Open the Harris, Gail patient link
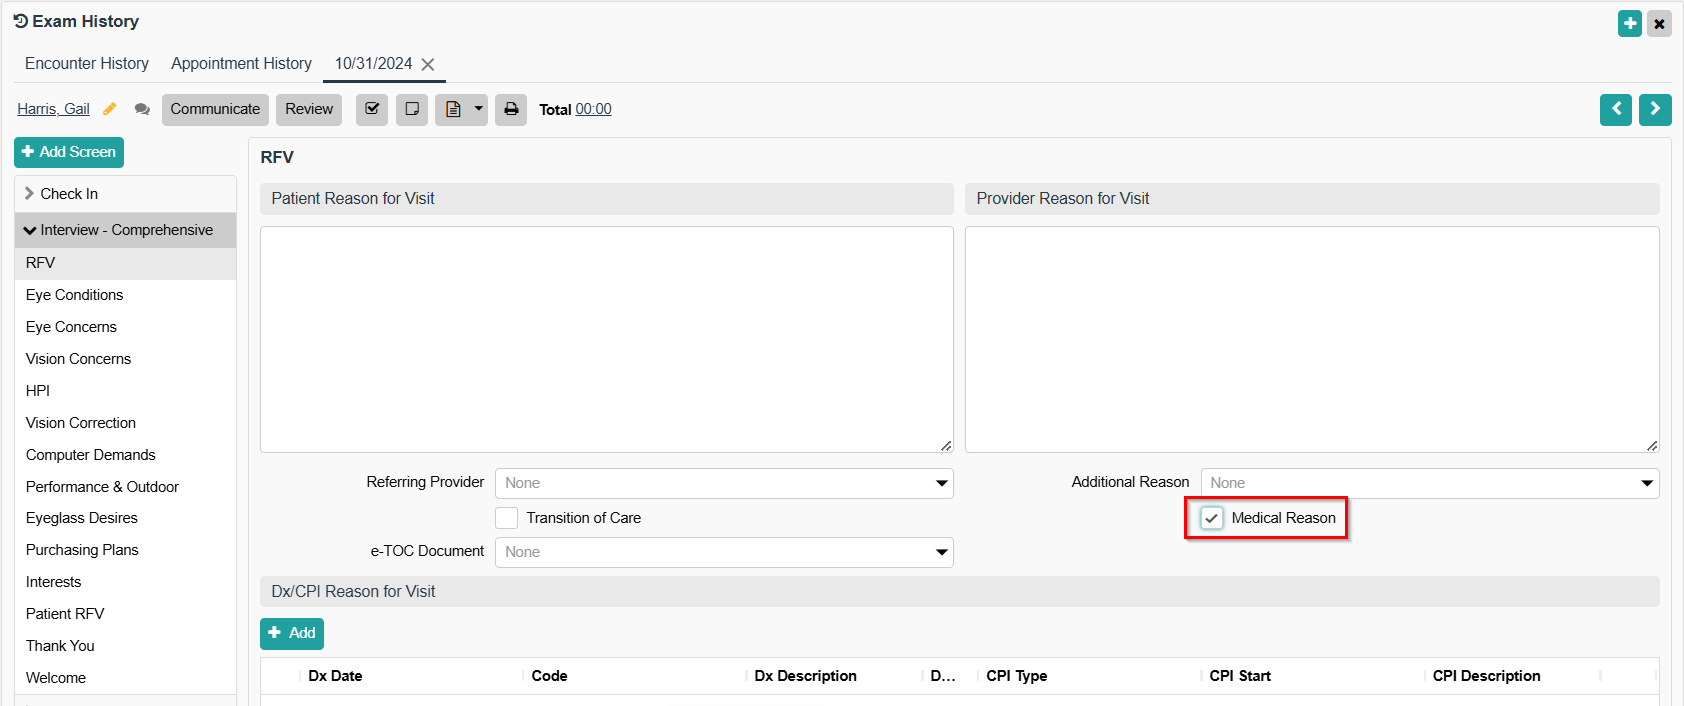Screen dimensions: 1684x706 point(53,109)
